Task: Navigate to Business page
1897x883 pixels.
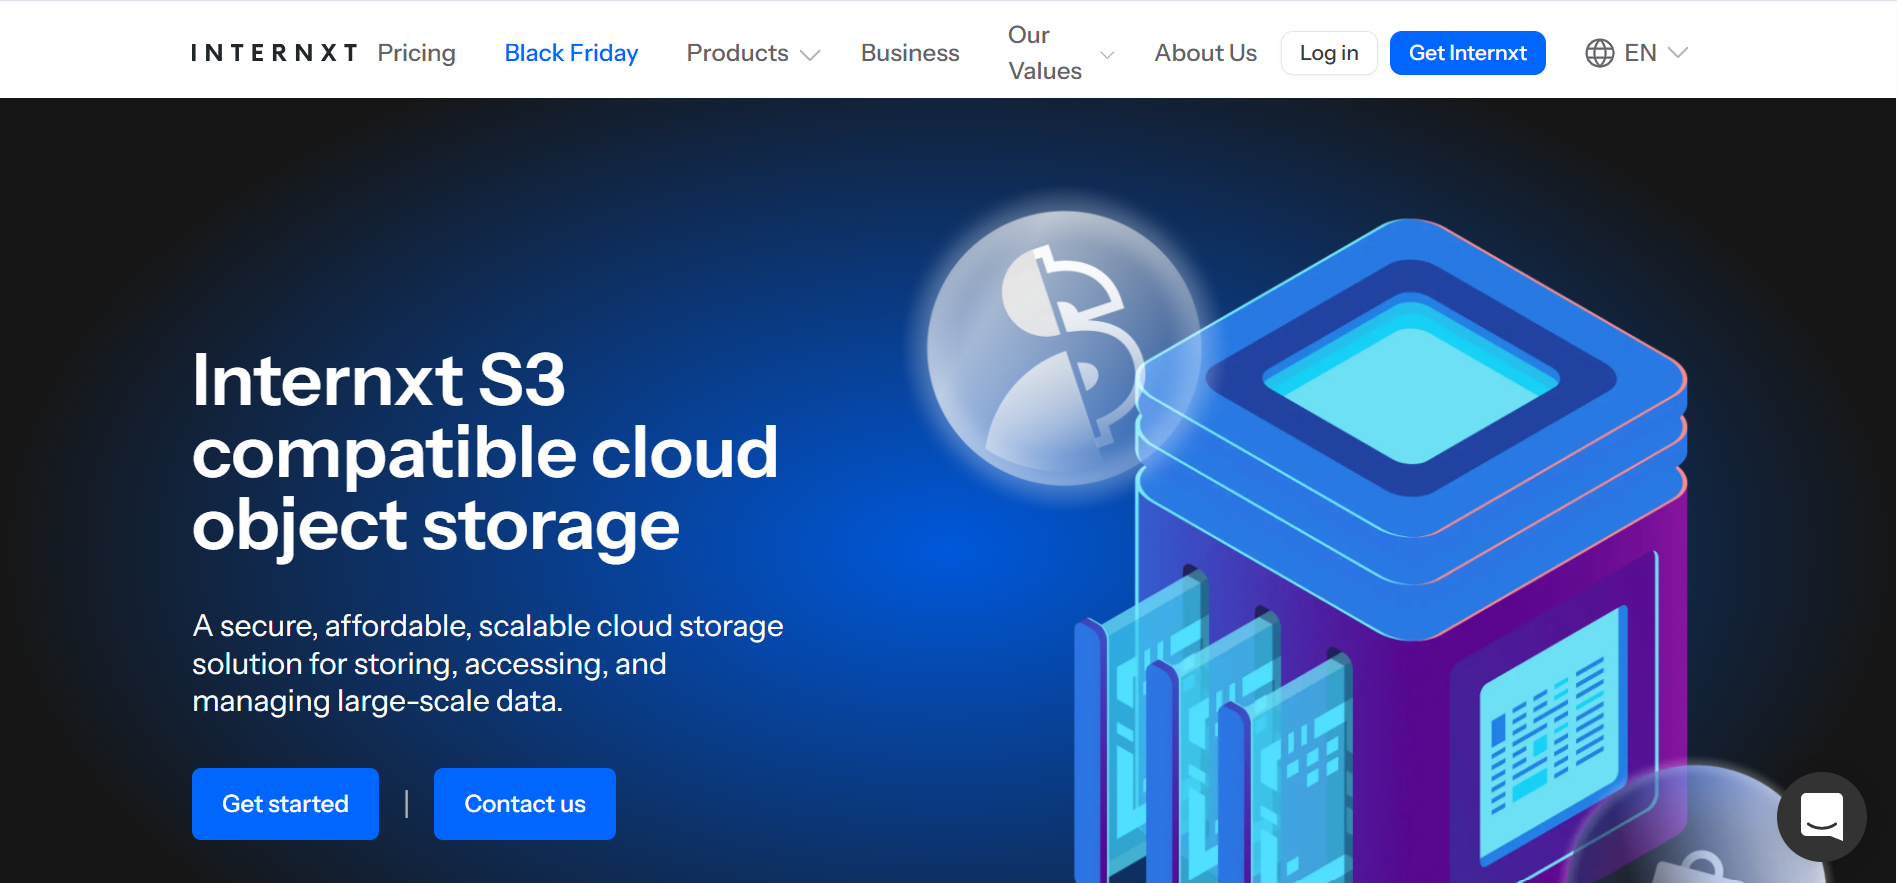Action: tap(910, 53)
